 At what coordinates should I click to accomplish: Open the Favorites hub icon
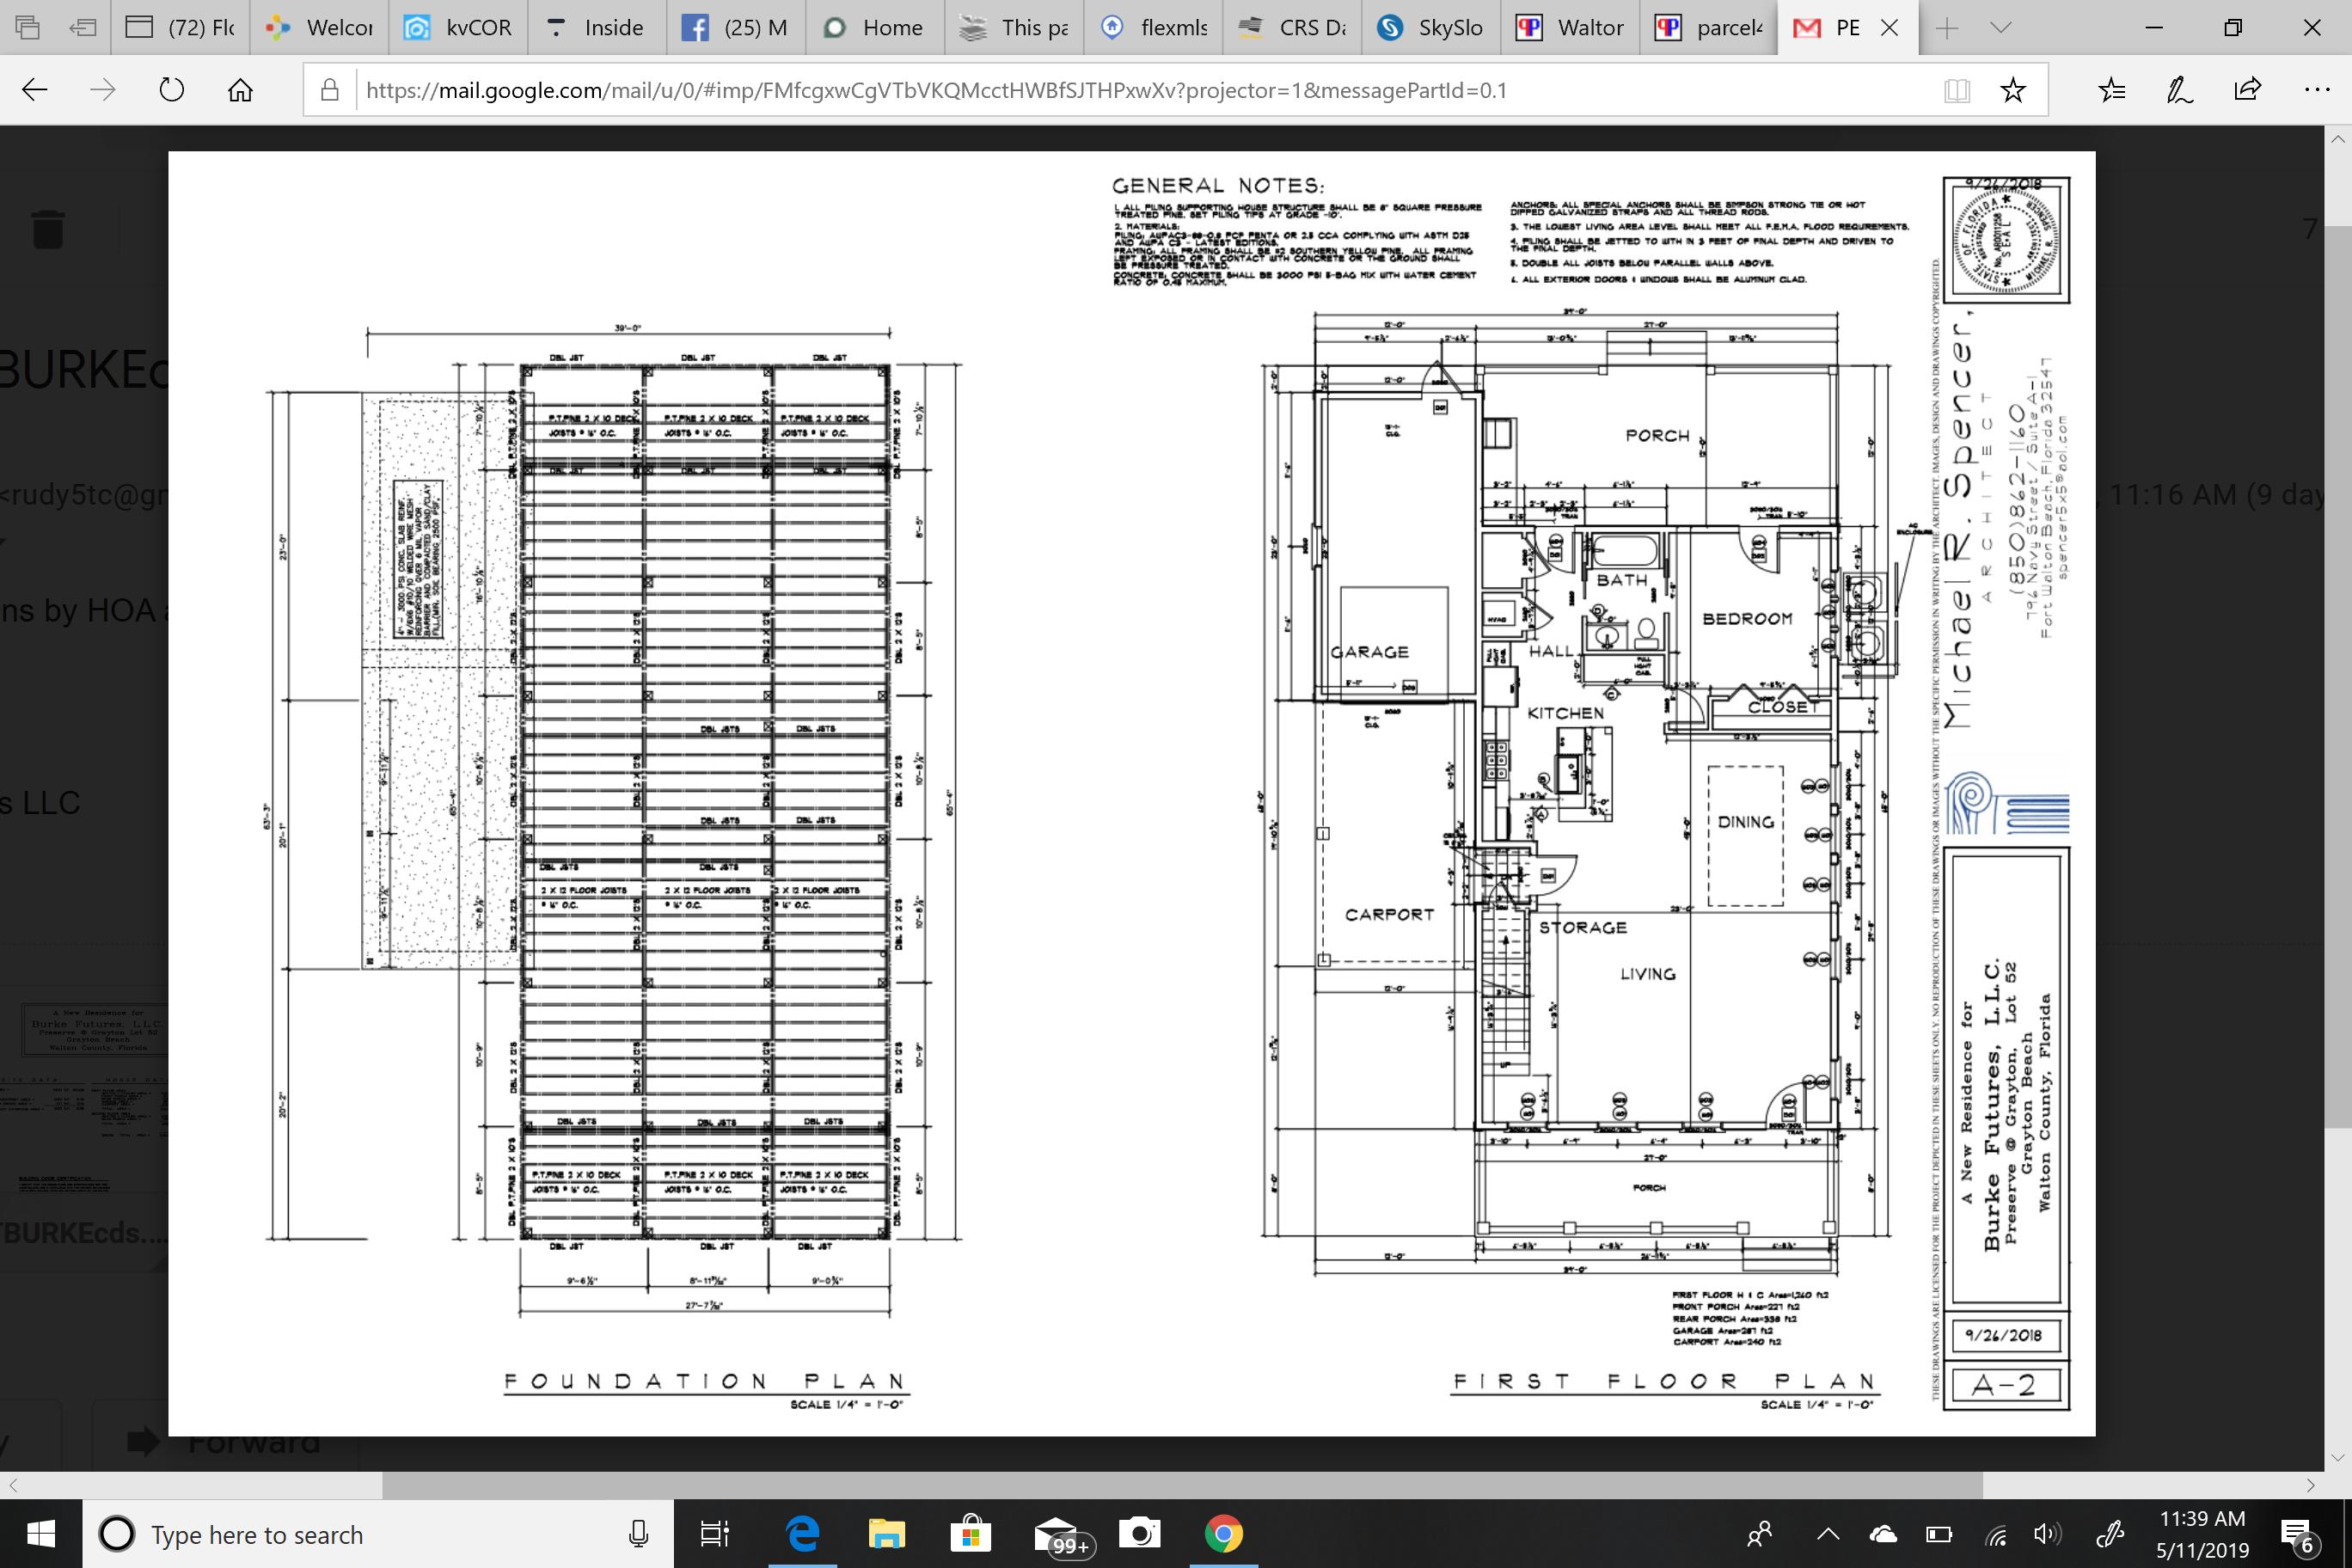coord(2112,90)
